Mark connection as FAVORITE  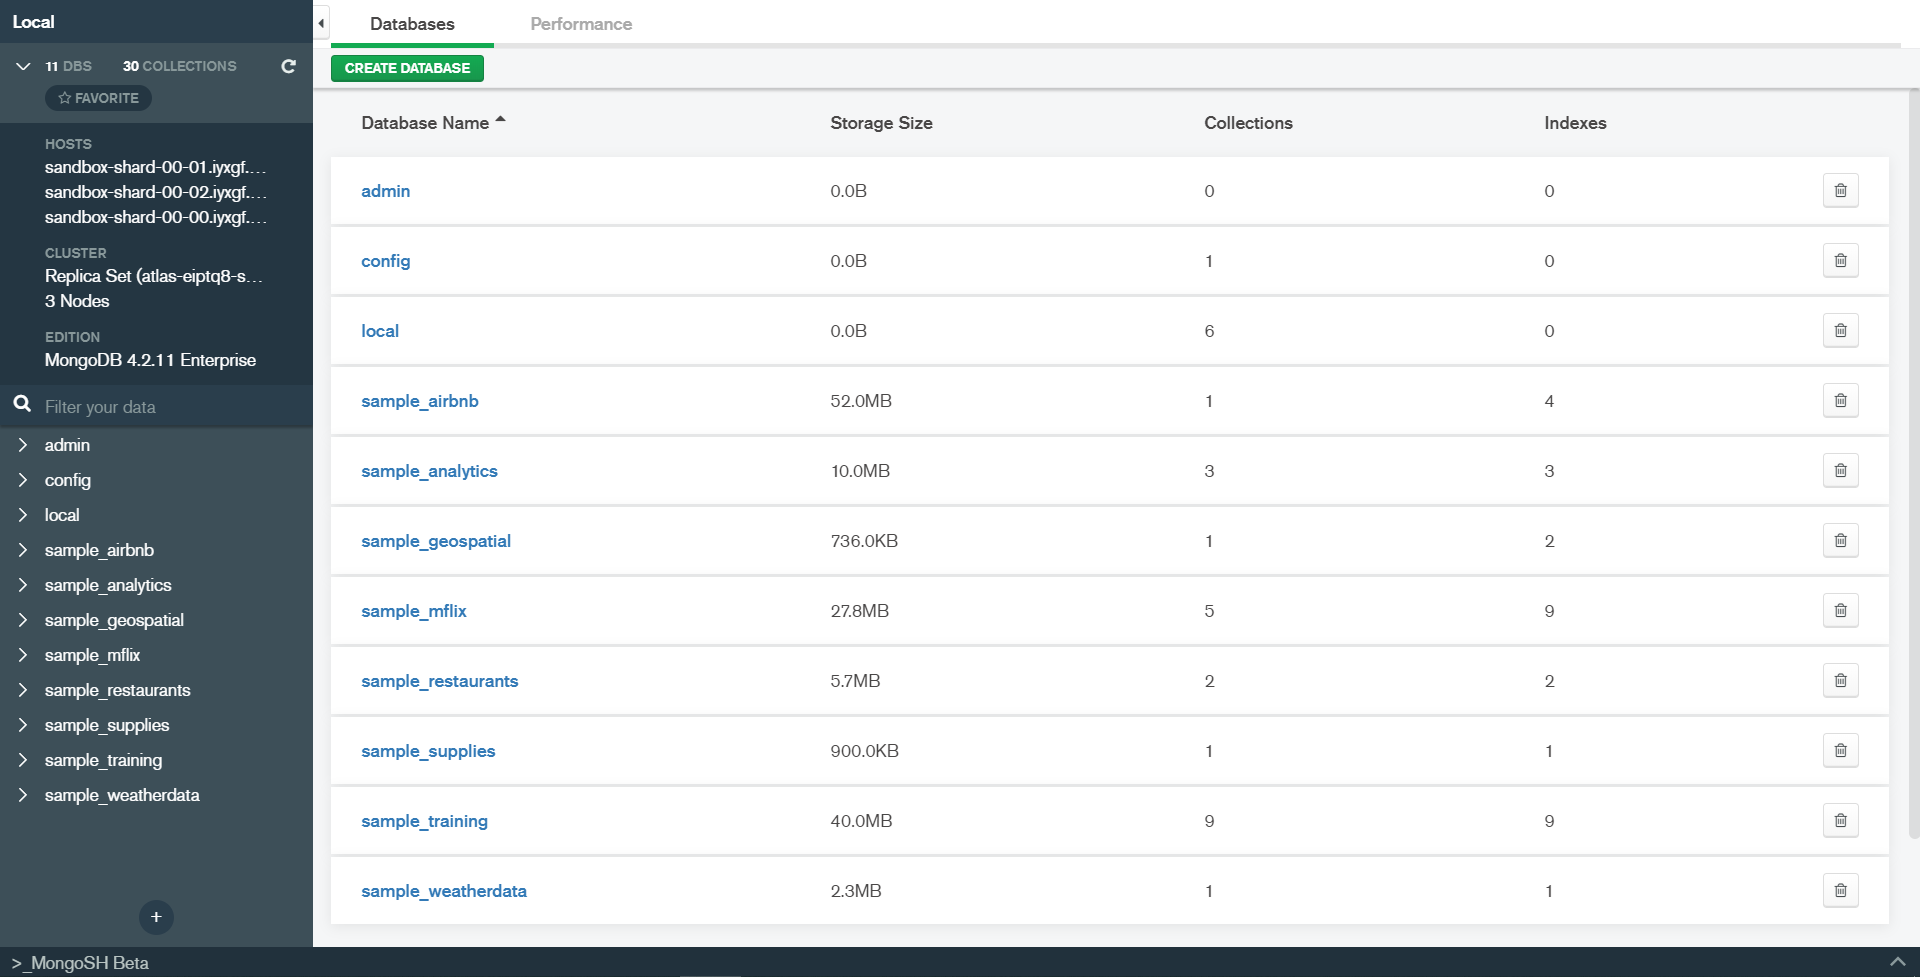point(98,98)
